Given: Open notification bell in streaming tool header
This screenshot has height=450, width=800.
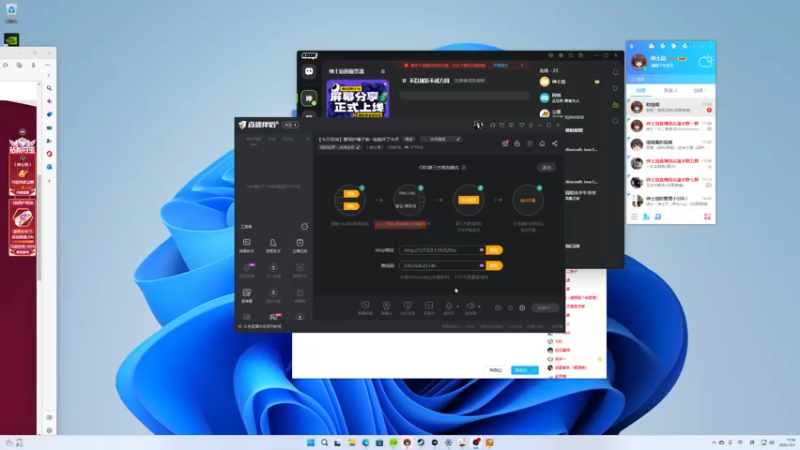Looking at the screenshot, I should point(542,143).
